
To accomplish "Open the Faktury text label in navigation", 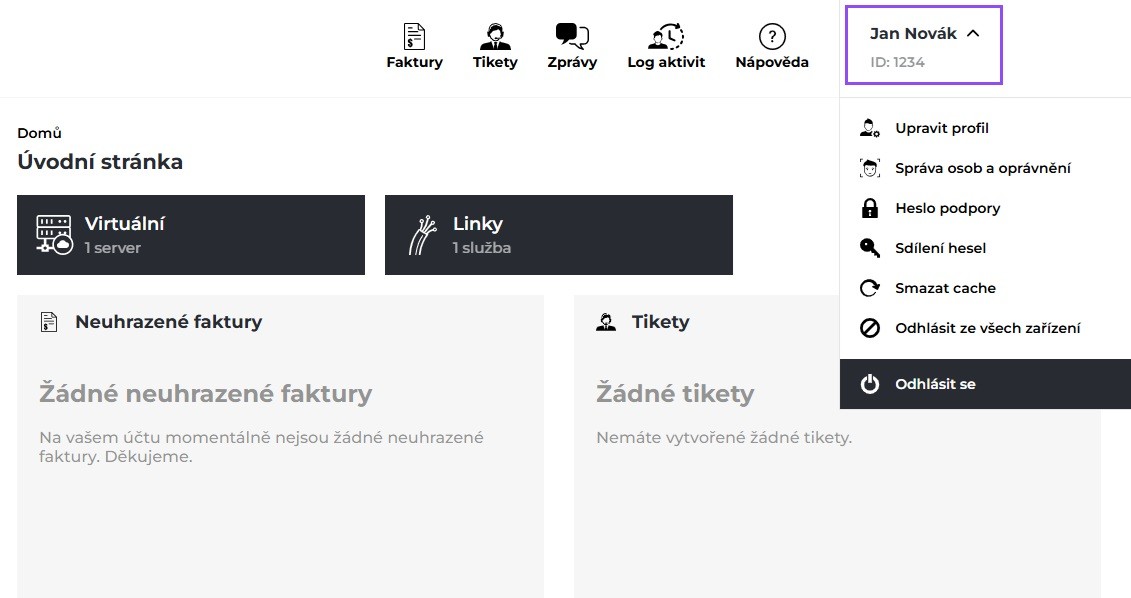I will (415, 62).
